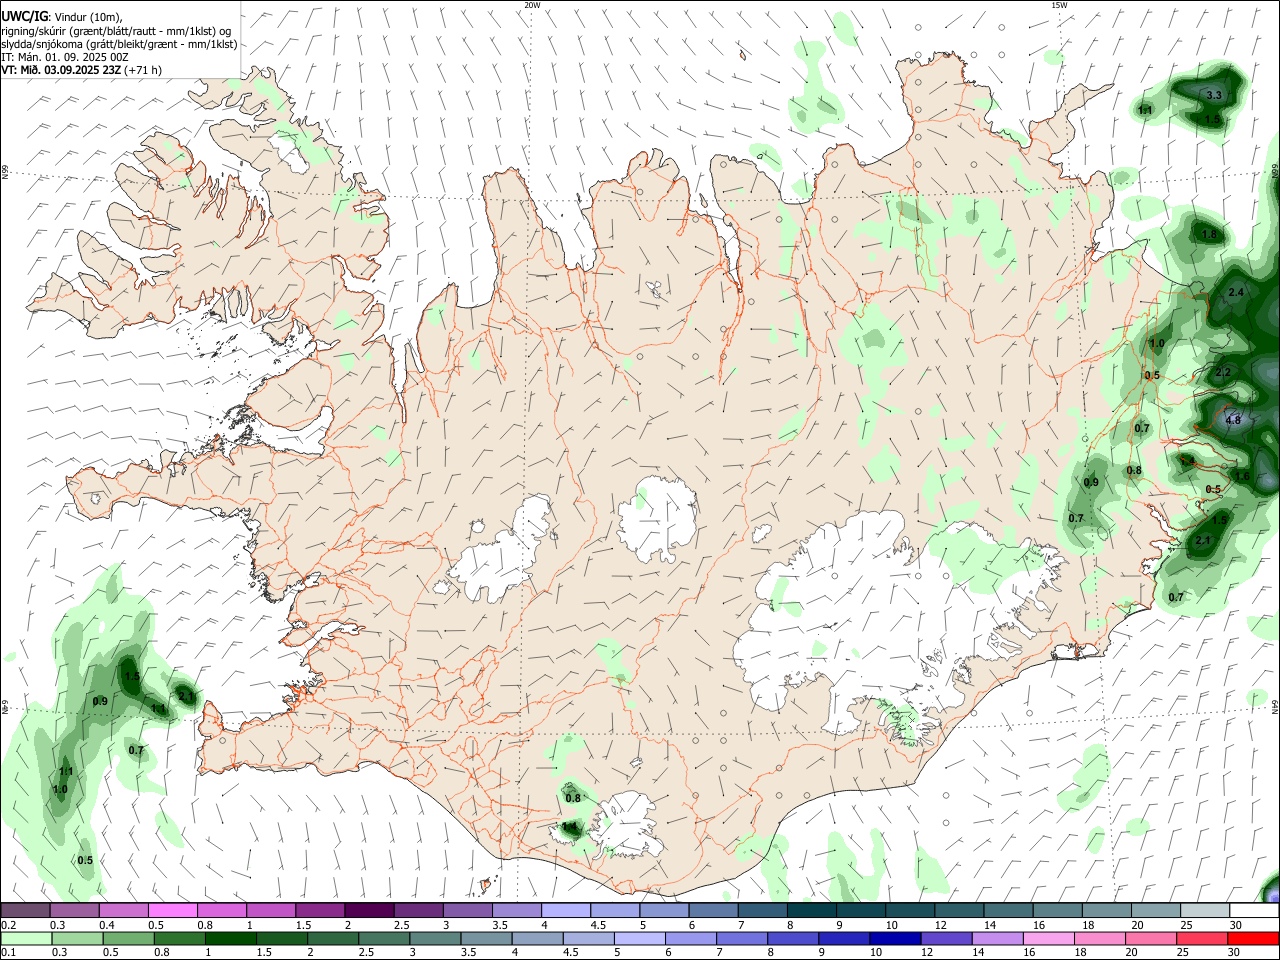
Task: Select the deep blue 10–12 swatch in bottom legend row
Action: [x=894, y=938]
